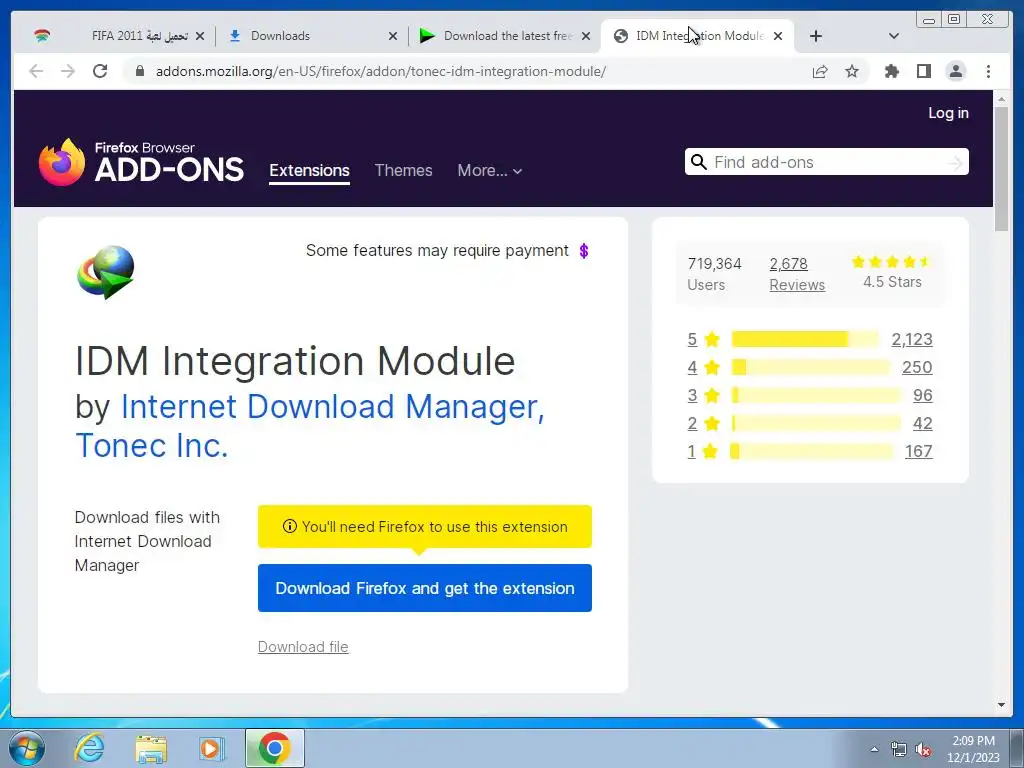Open the 2,678 Reviews link
Image resolution: width=1024 pixels, height=768 pixels.
797,274
